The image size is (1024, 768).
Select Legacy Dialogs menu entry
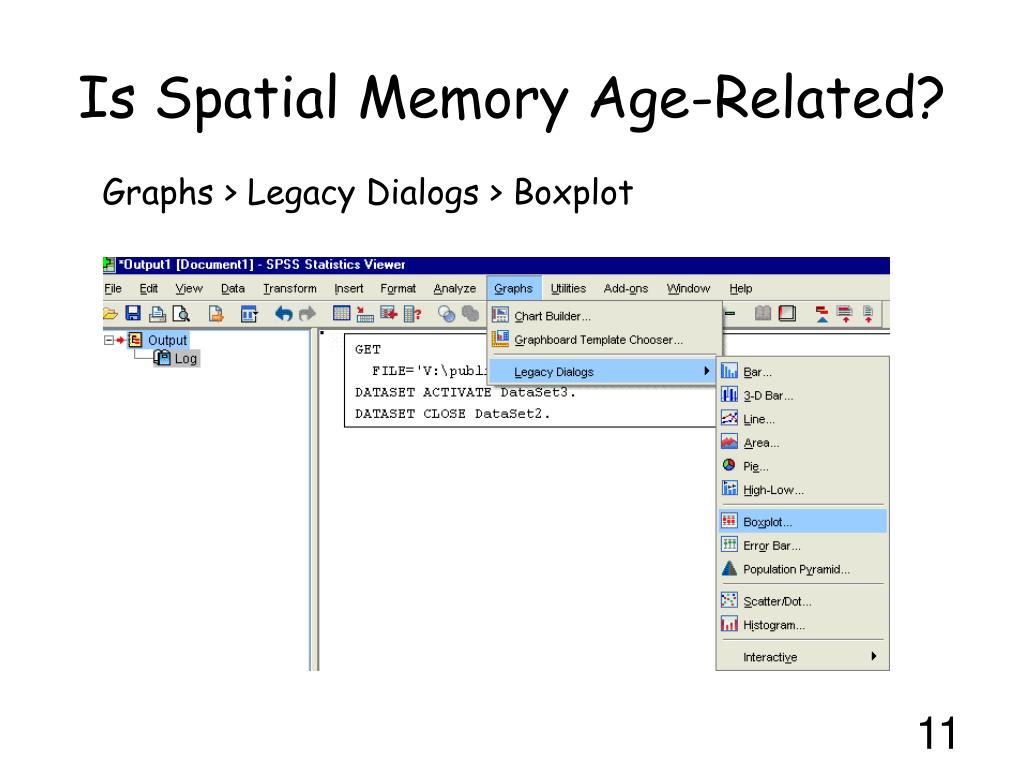(601, 372)
